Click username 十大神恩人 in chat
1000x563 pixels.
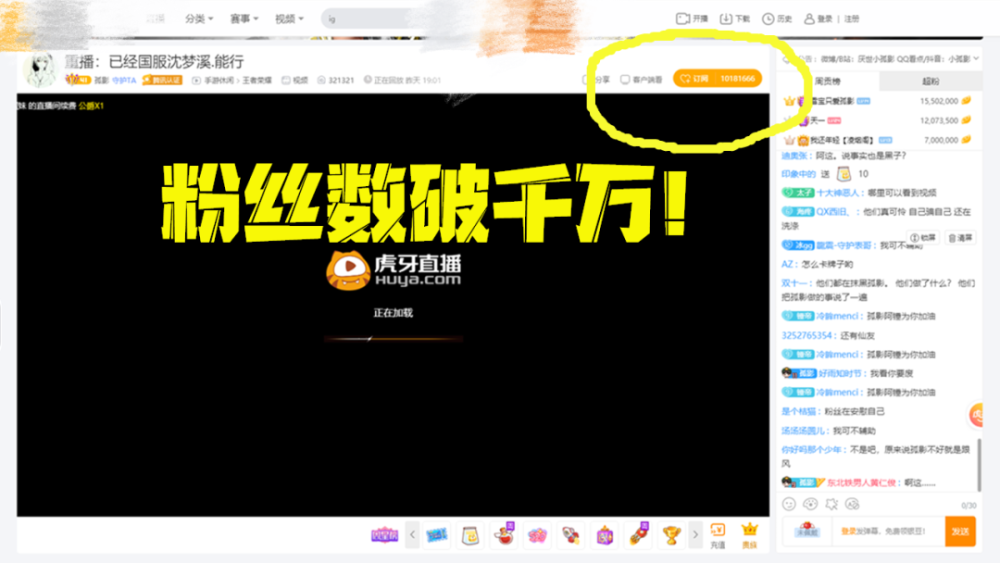[x=839, y=193]
